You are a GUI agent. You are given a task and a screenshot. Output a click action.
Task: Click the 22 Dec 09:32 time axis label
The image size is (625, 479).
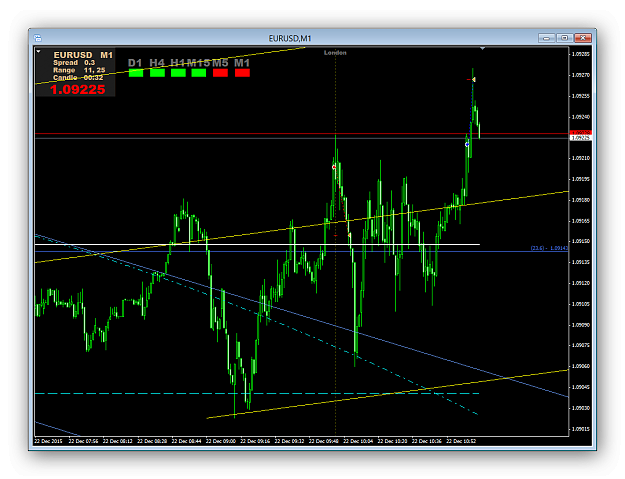[x=289, y=441]
